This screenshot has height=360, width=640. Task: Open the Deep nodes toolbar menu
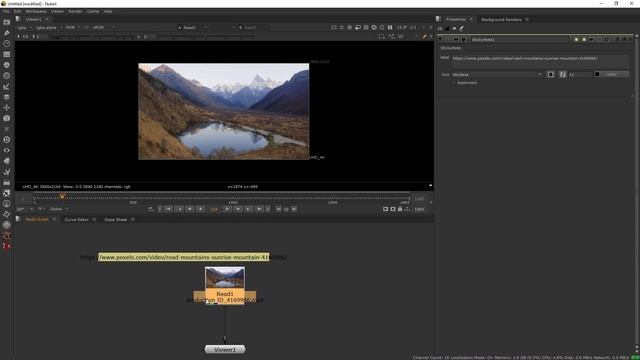[x=7, y=140]
